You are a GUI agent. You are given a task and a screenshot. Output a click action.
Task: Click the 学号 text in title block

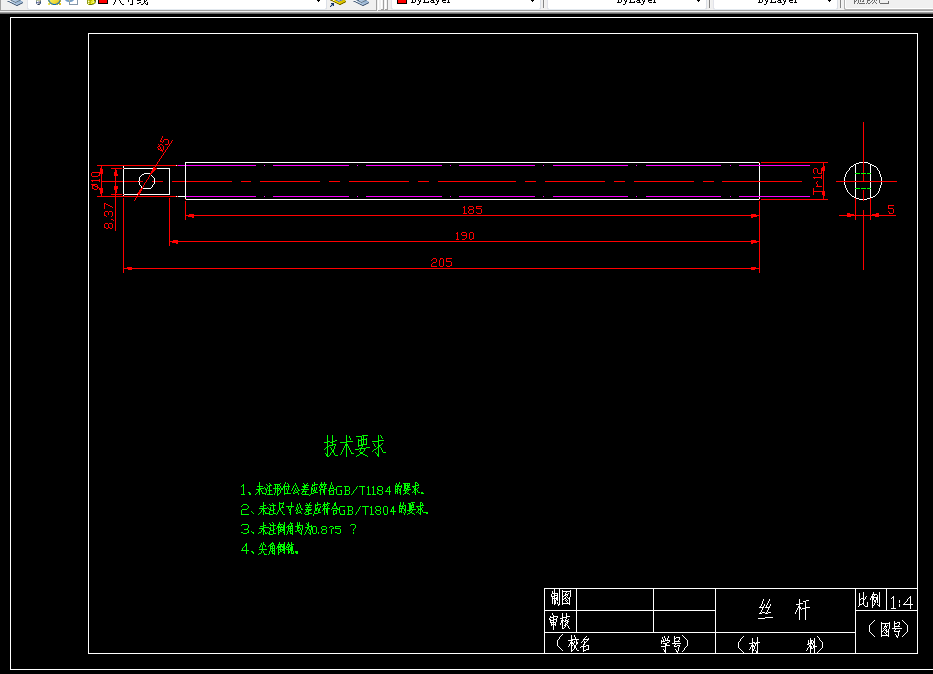[x=671, y=643]
